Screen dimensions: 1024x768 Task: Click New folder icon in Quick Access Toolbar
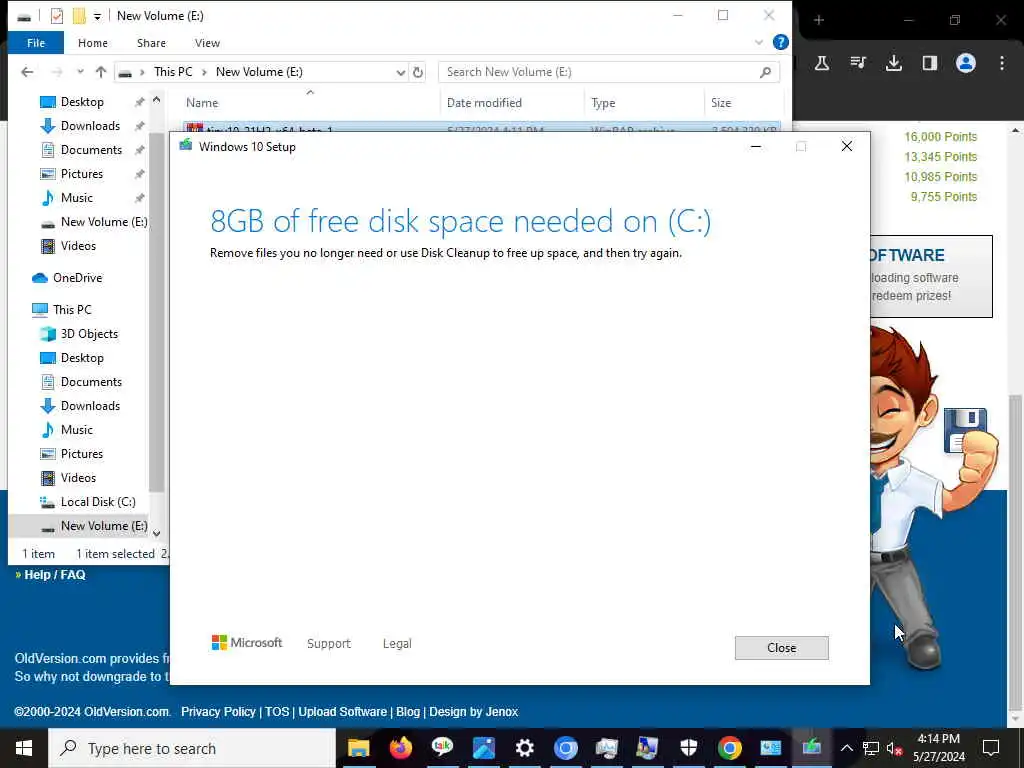[x=79, y=16]
